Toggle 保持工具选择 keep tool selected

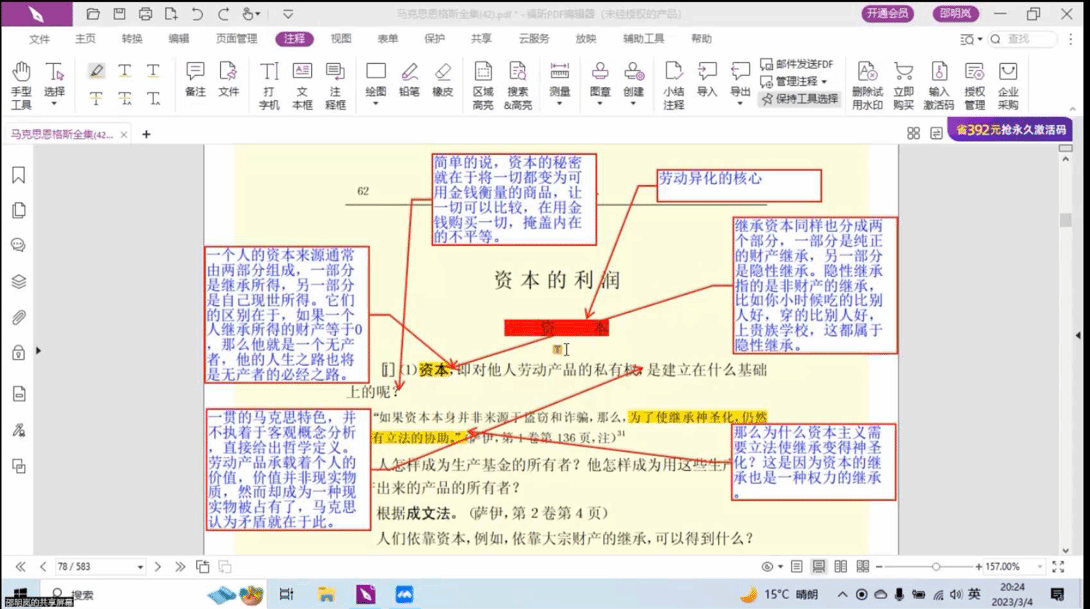[799, 99]
